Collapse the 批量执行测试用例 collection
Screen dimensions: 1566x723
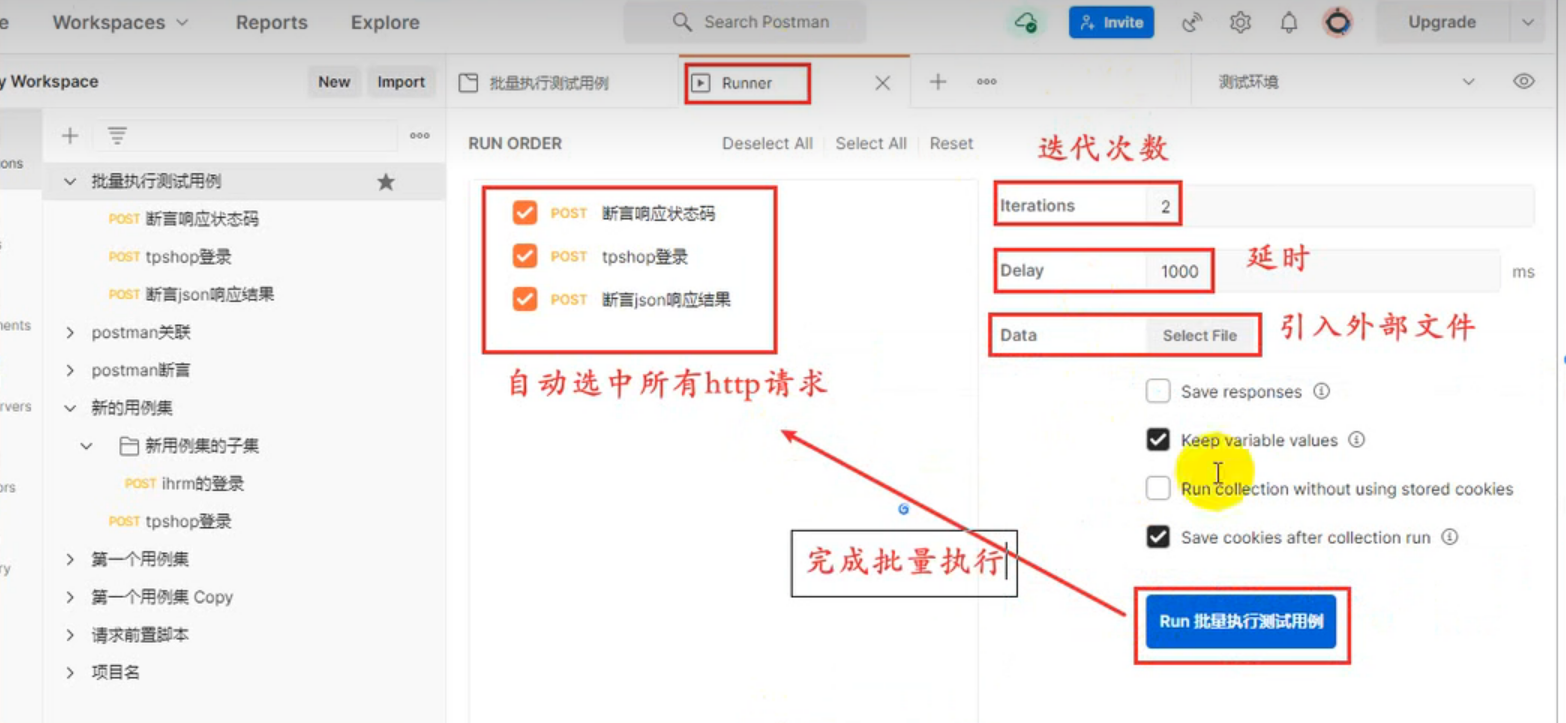[x=70, y=182]
